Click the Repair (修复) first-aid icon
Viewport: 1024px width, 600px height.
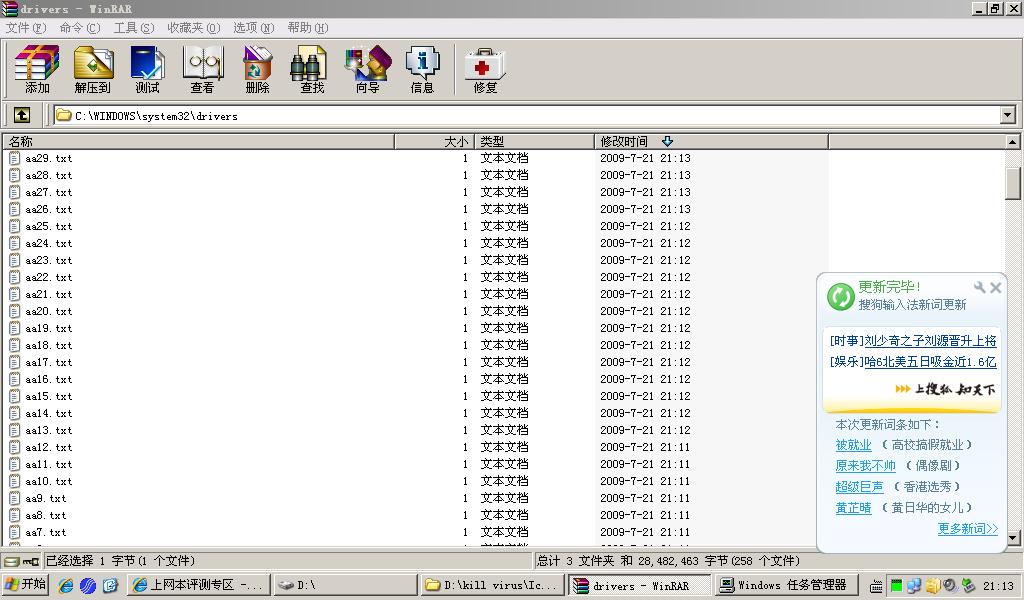pos(485,69)
